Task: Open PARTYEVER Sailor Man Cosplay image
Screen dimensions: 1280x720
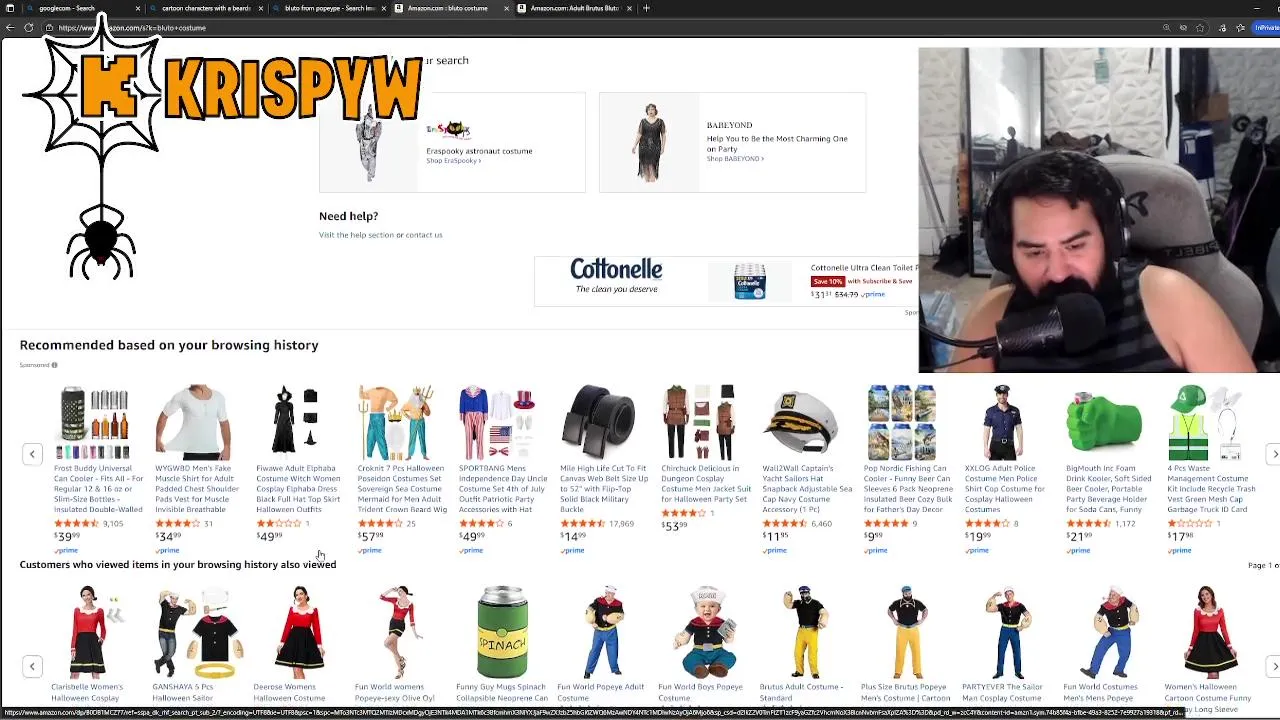Action: point(1007,632)
